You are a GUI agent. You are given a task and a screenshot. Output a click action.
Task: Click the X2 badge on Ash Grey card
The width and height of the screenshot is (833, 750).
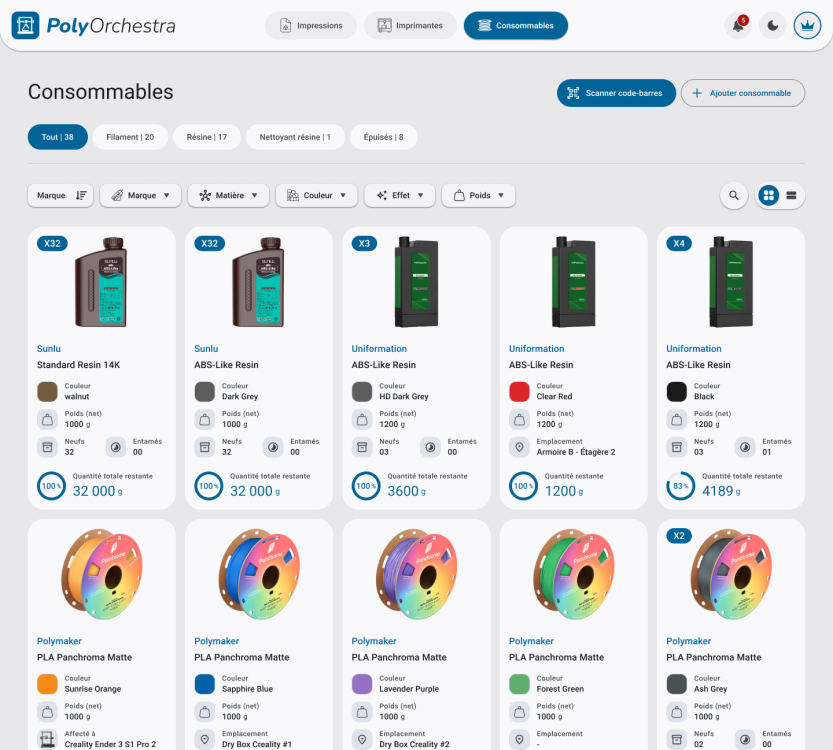click(x=679, y=535)
